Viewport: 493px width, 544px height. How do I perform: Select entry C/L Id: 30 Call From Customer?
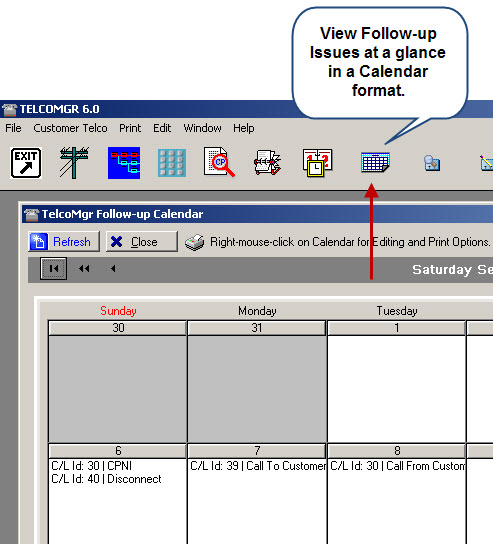(397, 466)
